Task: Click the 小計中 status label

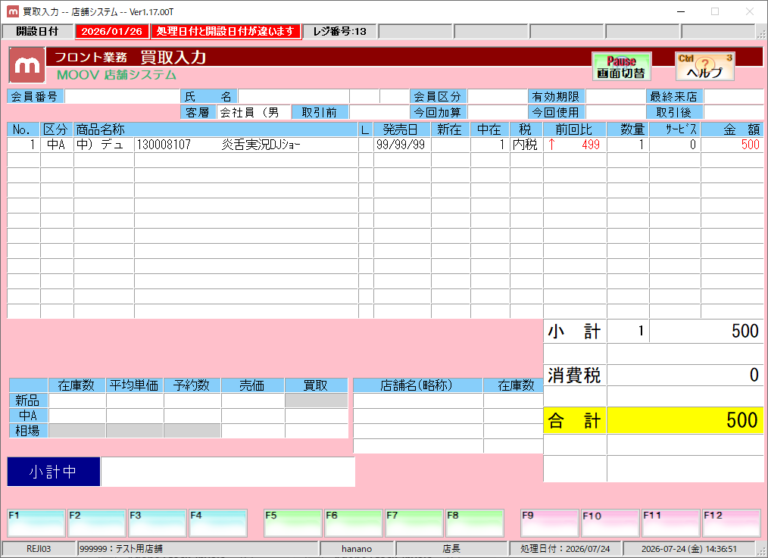Action: coord(53,472)
